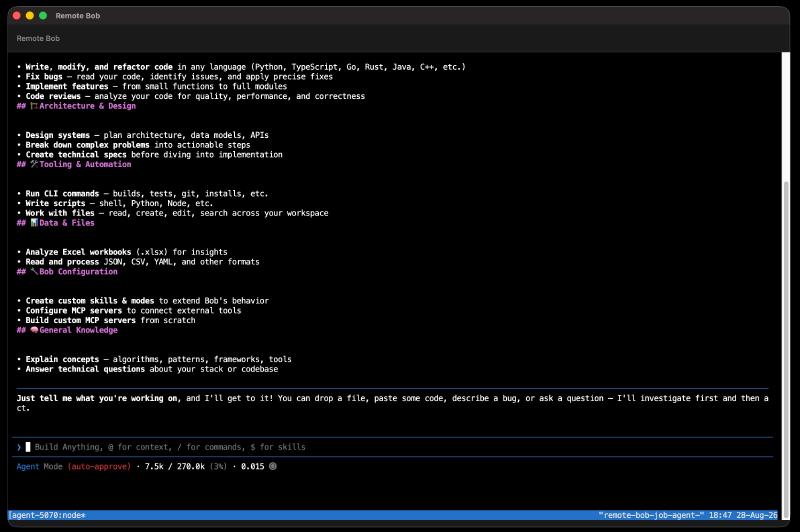Click the 'Create technical specs' line
The width and height of the screenshot is (800, 532).
[x=149, y=155]
